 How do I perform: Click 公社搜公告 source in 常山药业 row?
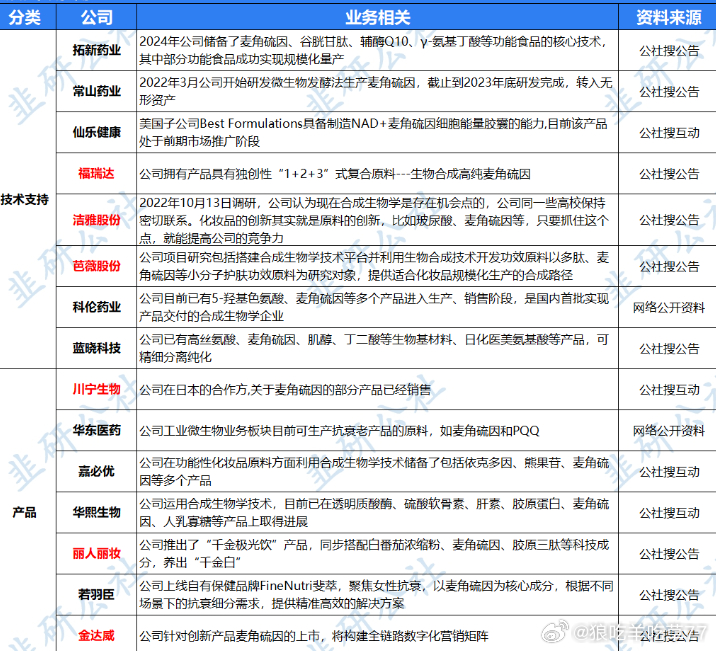(x=669, y=92)
